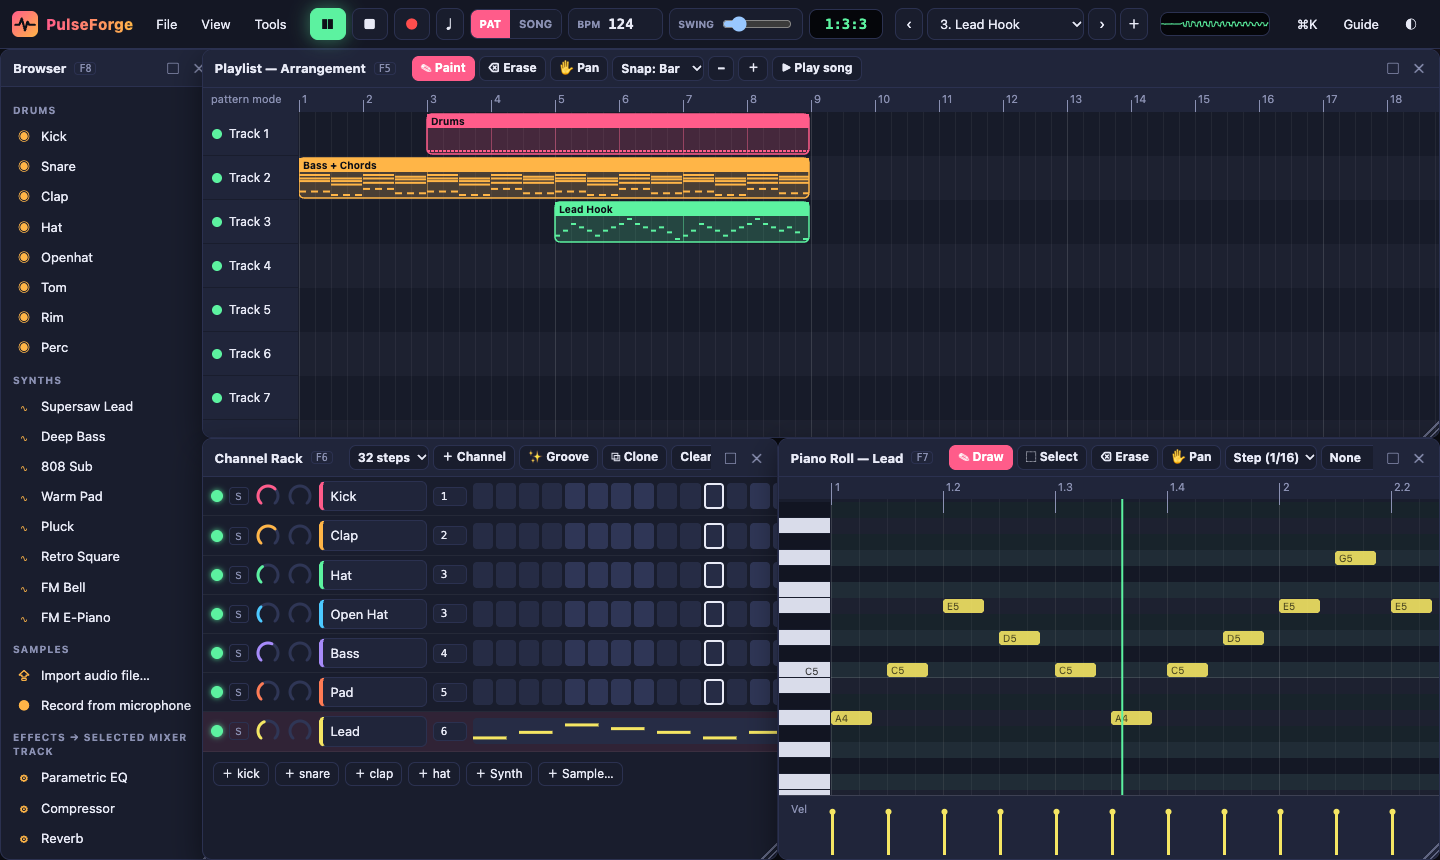Choose the 808 Sub synth preset
1440x860 pixels.
pos(102,466)
